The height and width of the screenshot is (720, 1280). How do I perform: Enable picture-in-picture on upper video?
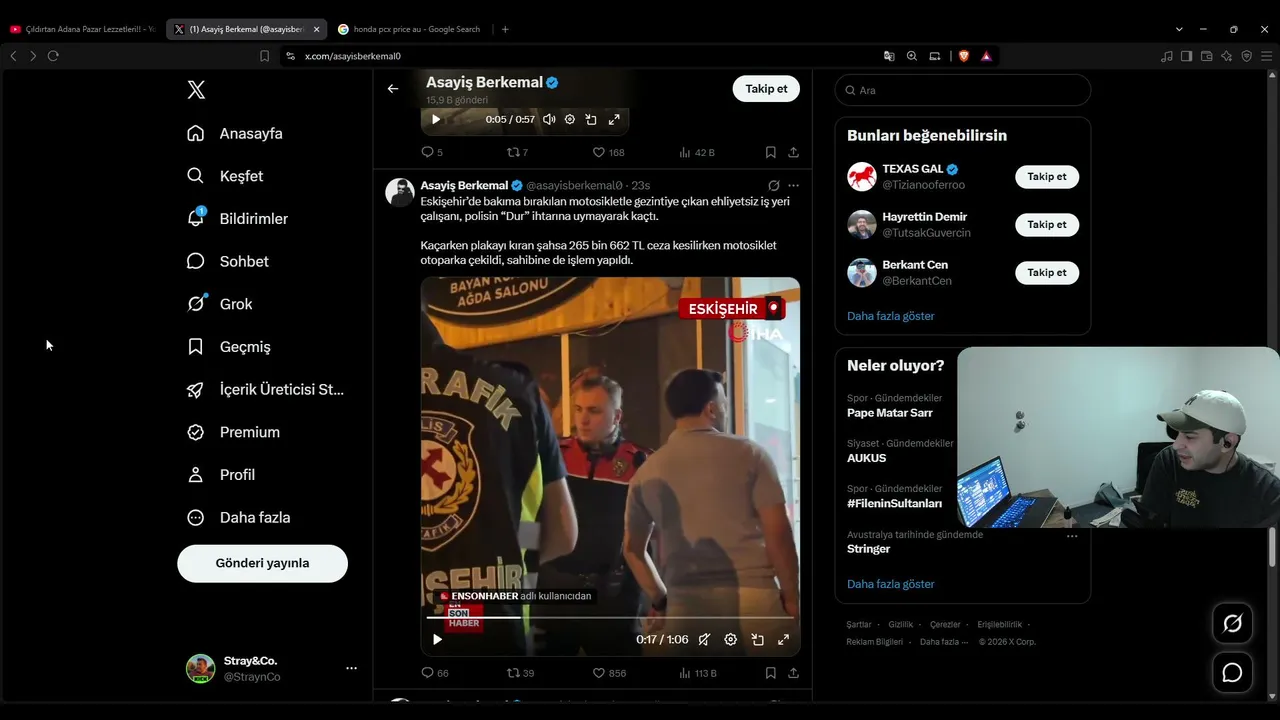[591, 119]
